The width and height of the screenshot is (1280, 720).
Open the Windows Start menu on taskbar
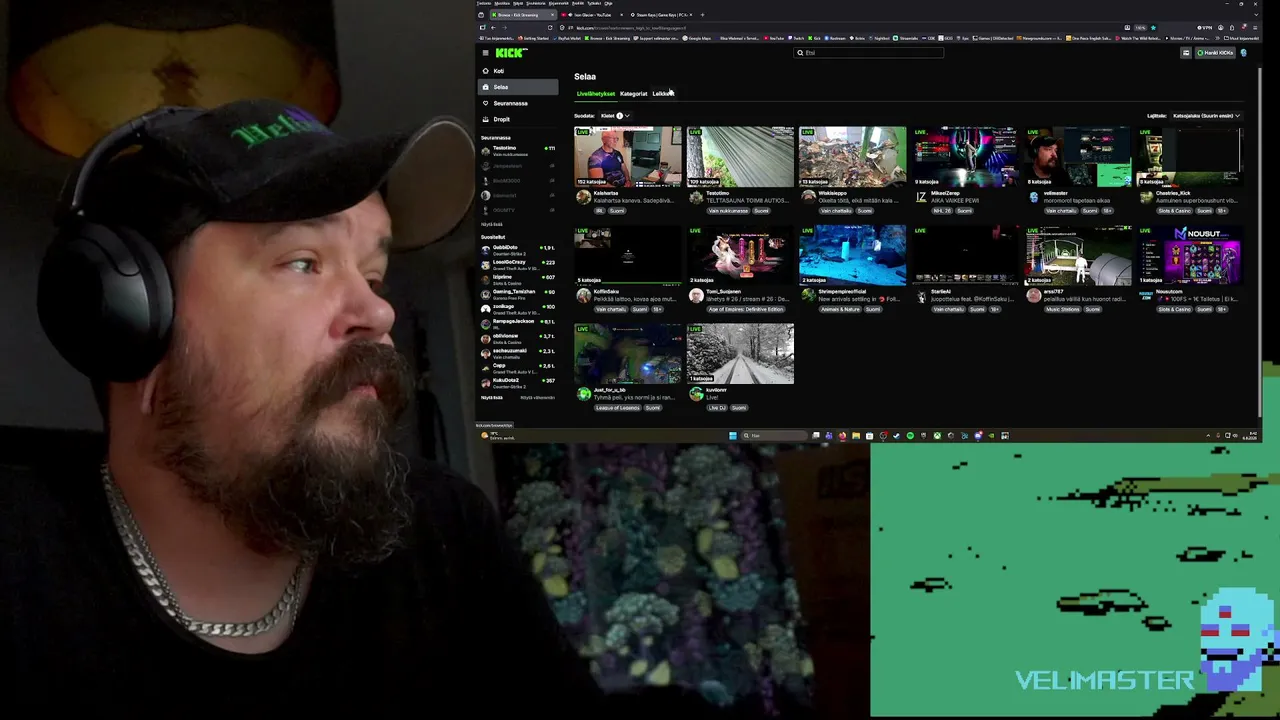[x=733, y=436]
